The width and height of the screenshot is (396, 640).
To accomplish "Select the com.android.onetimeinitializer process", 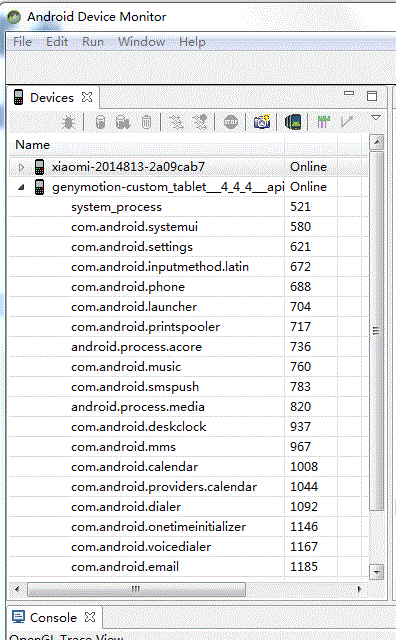I will [158, 527].
